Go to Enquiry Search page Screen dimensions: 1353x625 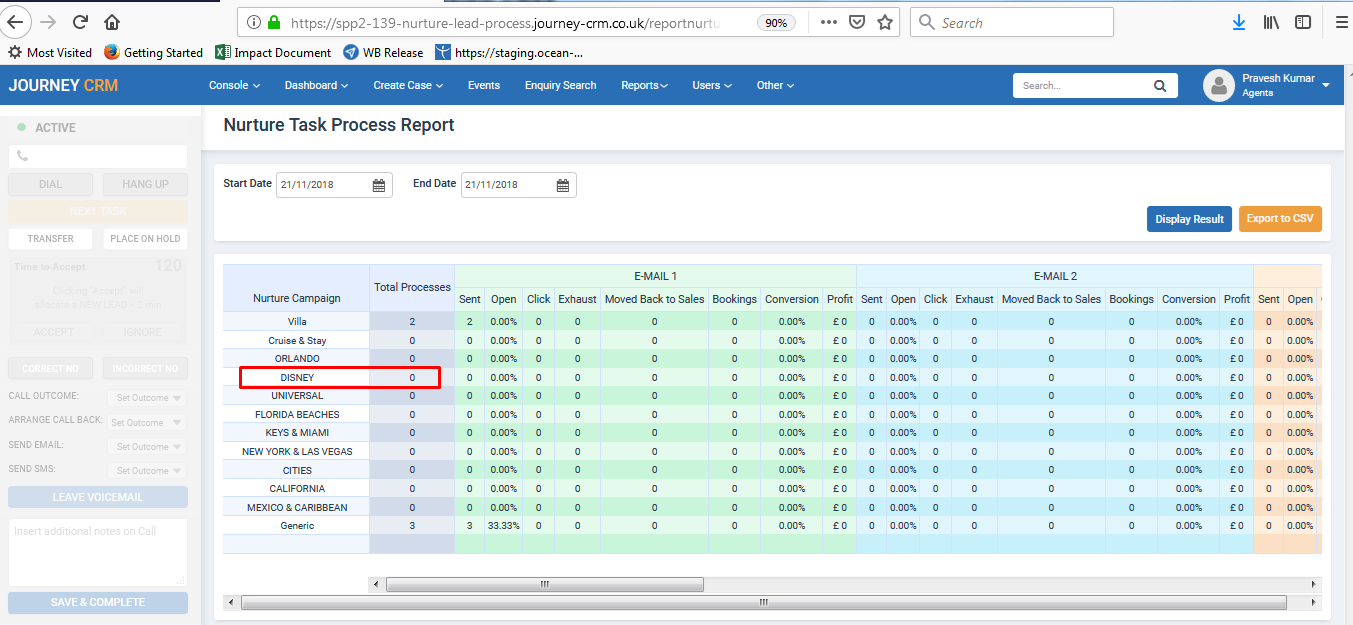click(x=560, y=86)
